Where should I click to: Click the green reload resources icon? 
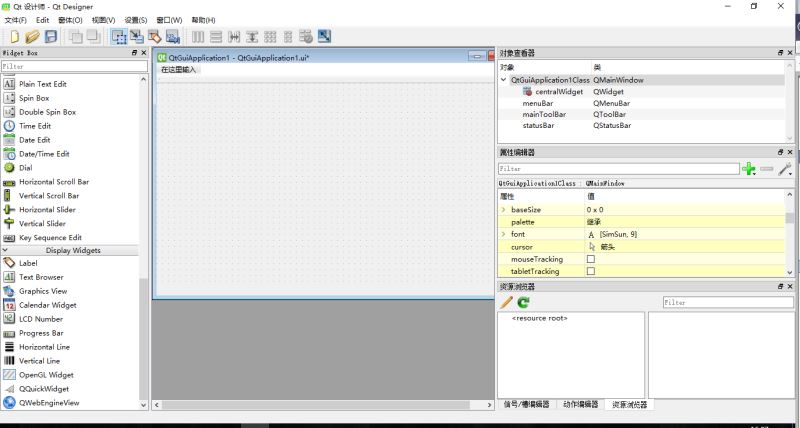click(523, 303)
